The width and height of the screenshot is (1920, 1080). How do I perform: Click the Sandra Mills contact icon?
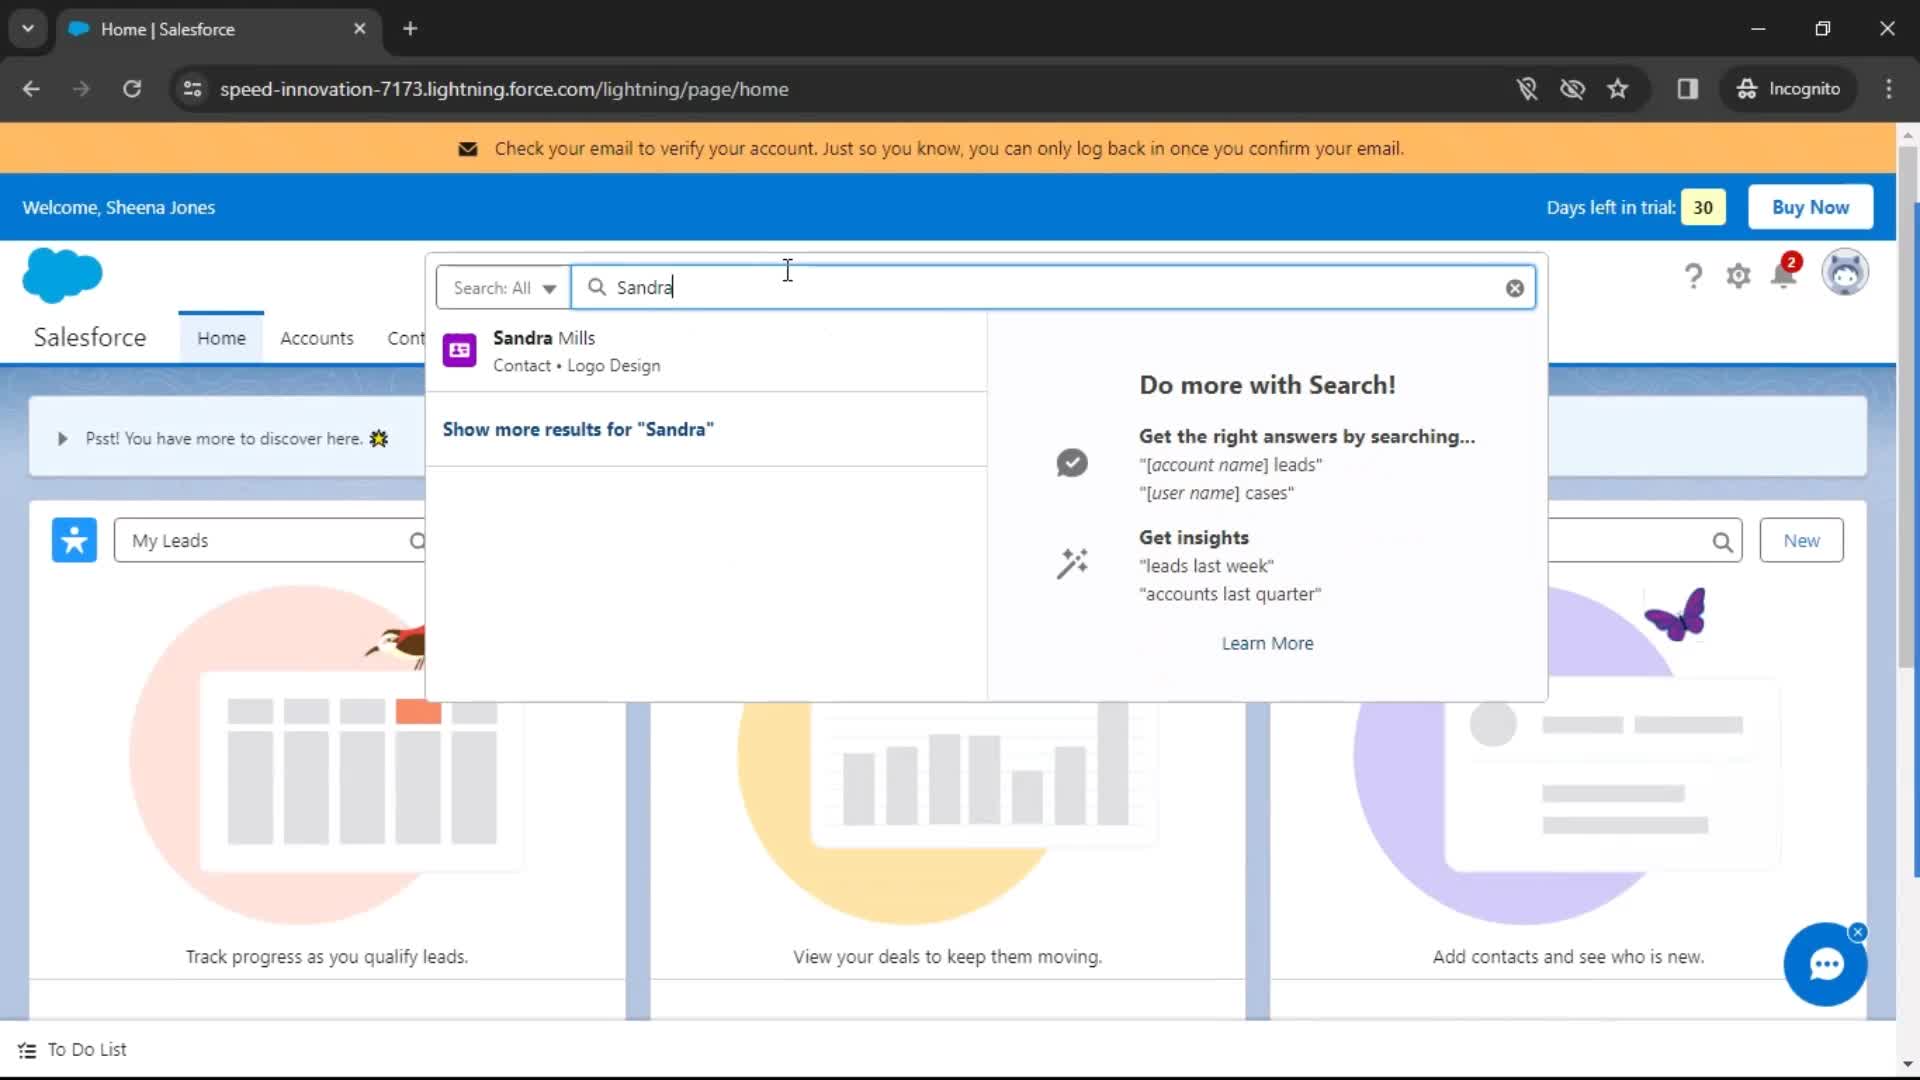(x=459, y=350)
